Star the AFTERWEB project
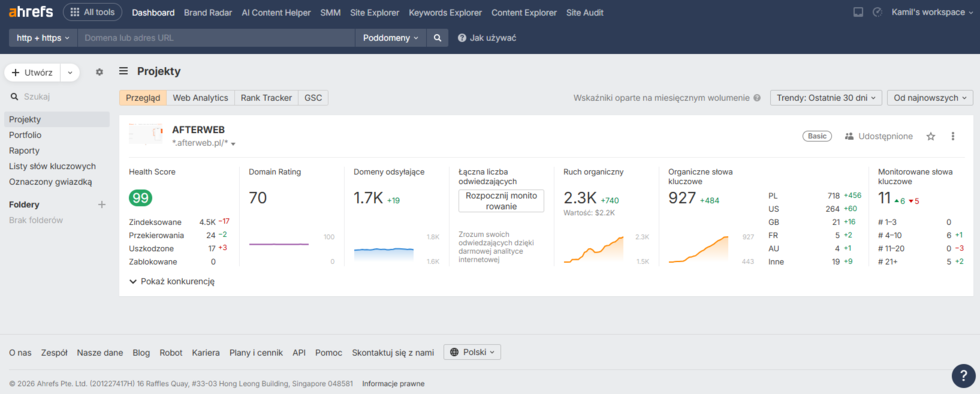This screenshot has height=394, width=980. 931,136
